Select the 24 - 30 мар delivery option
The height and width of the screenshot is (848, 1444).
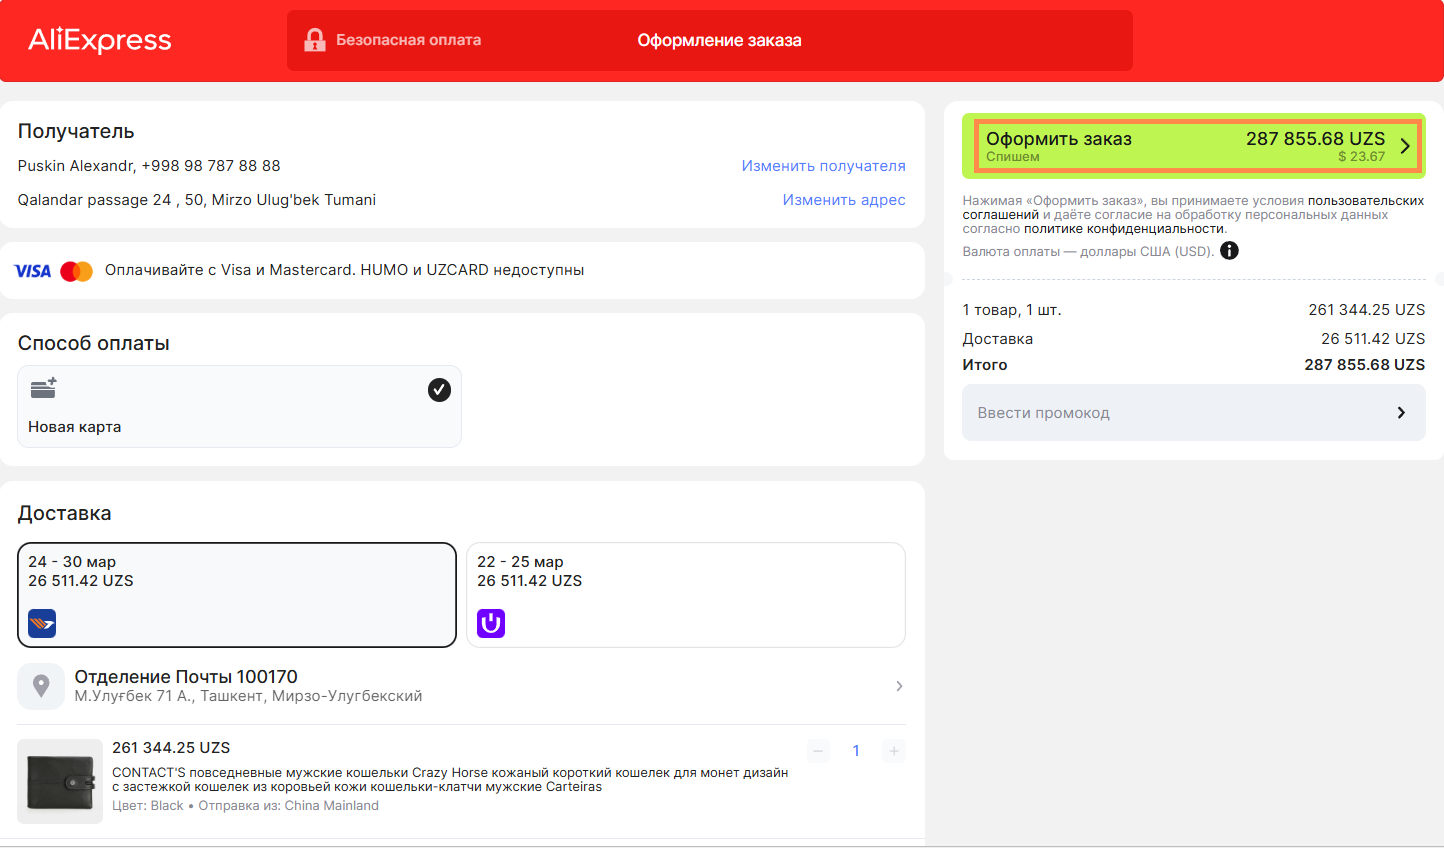(x=237, y=594)
